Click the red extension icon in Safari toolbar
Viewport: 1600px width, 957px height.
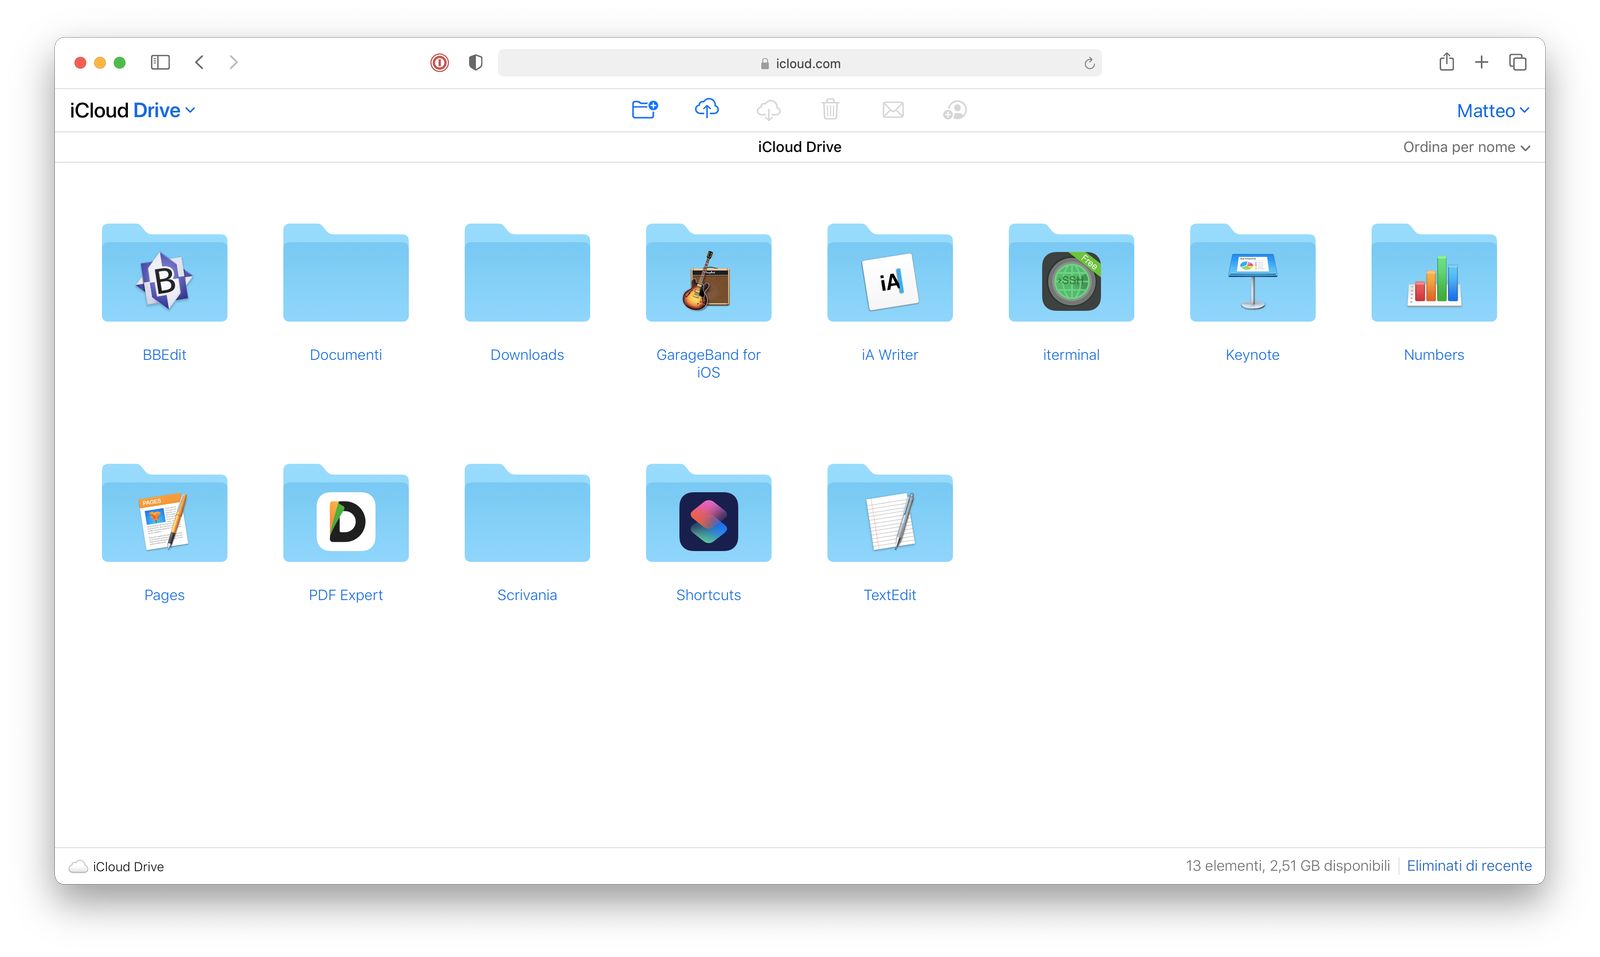click(440, 63)
